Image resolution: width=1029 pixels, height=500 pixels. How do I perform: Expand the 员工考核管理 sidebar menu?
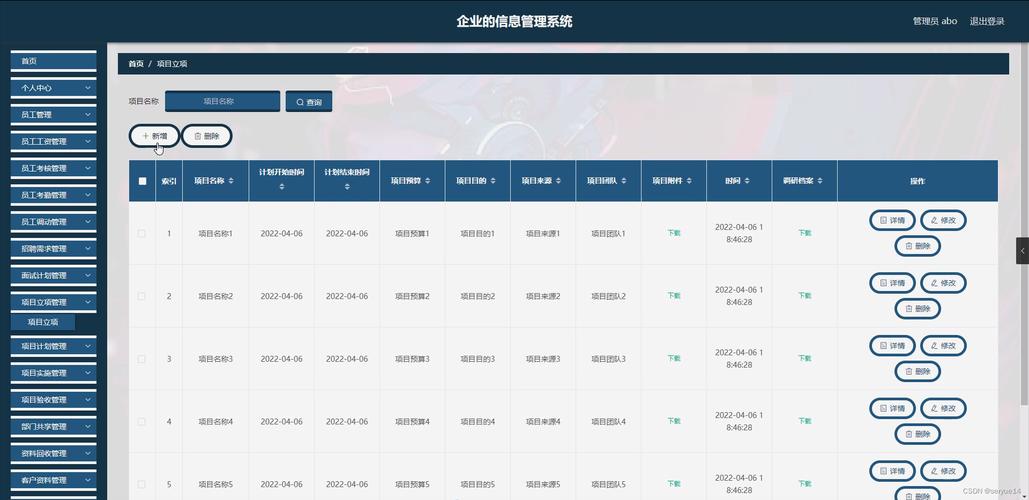pyautogui.click(x=54, y=168)
